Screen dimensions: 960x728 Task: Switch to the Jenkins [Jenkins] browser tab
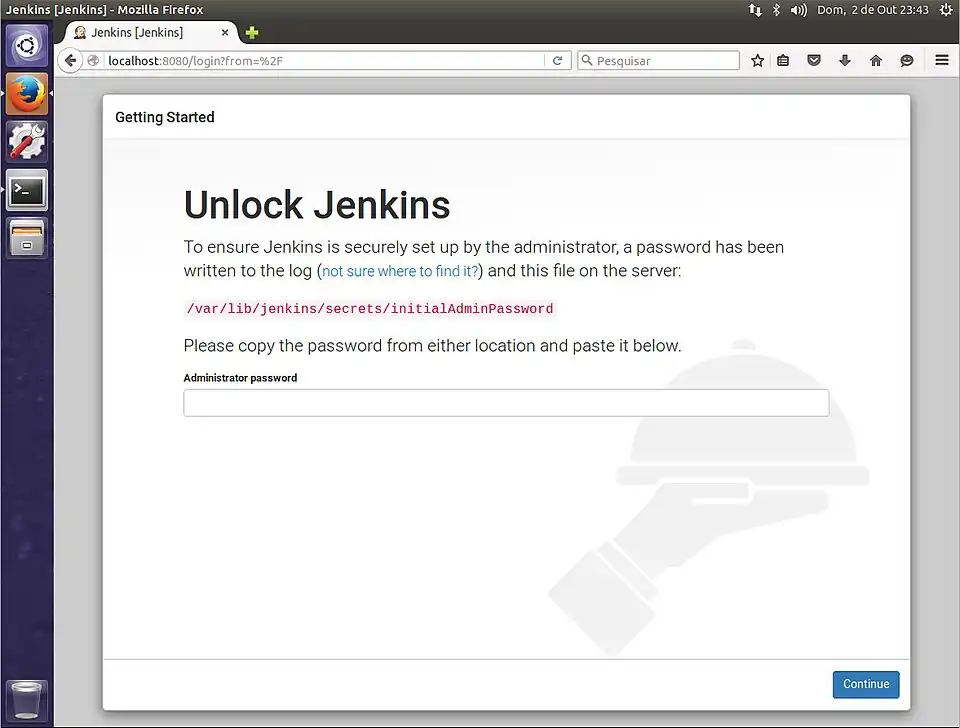[x=140, y=31]
